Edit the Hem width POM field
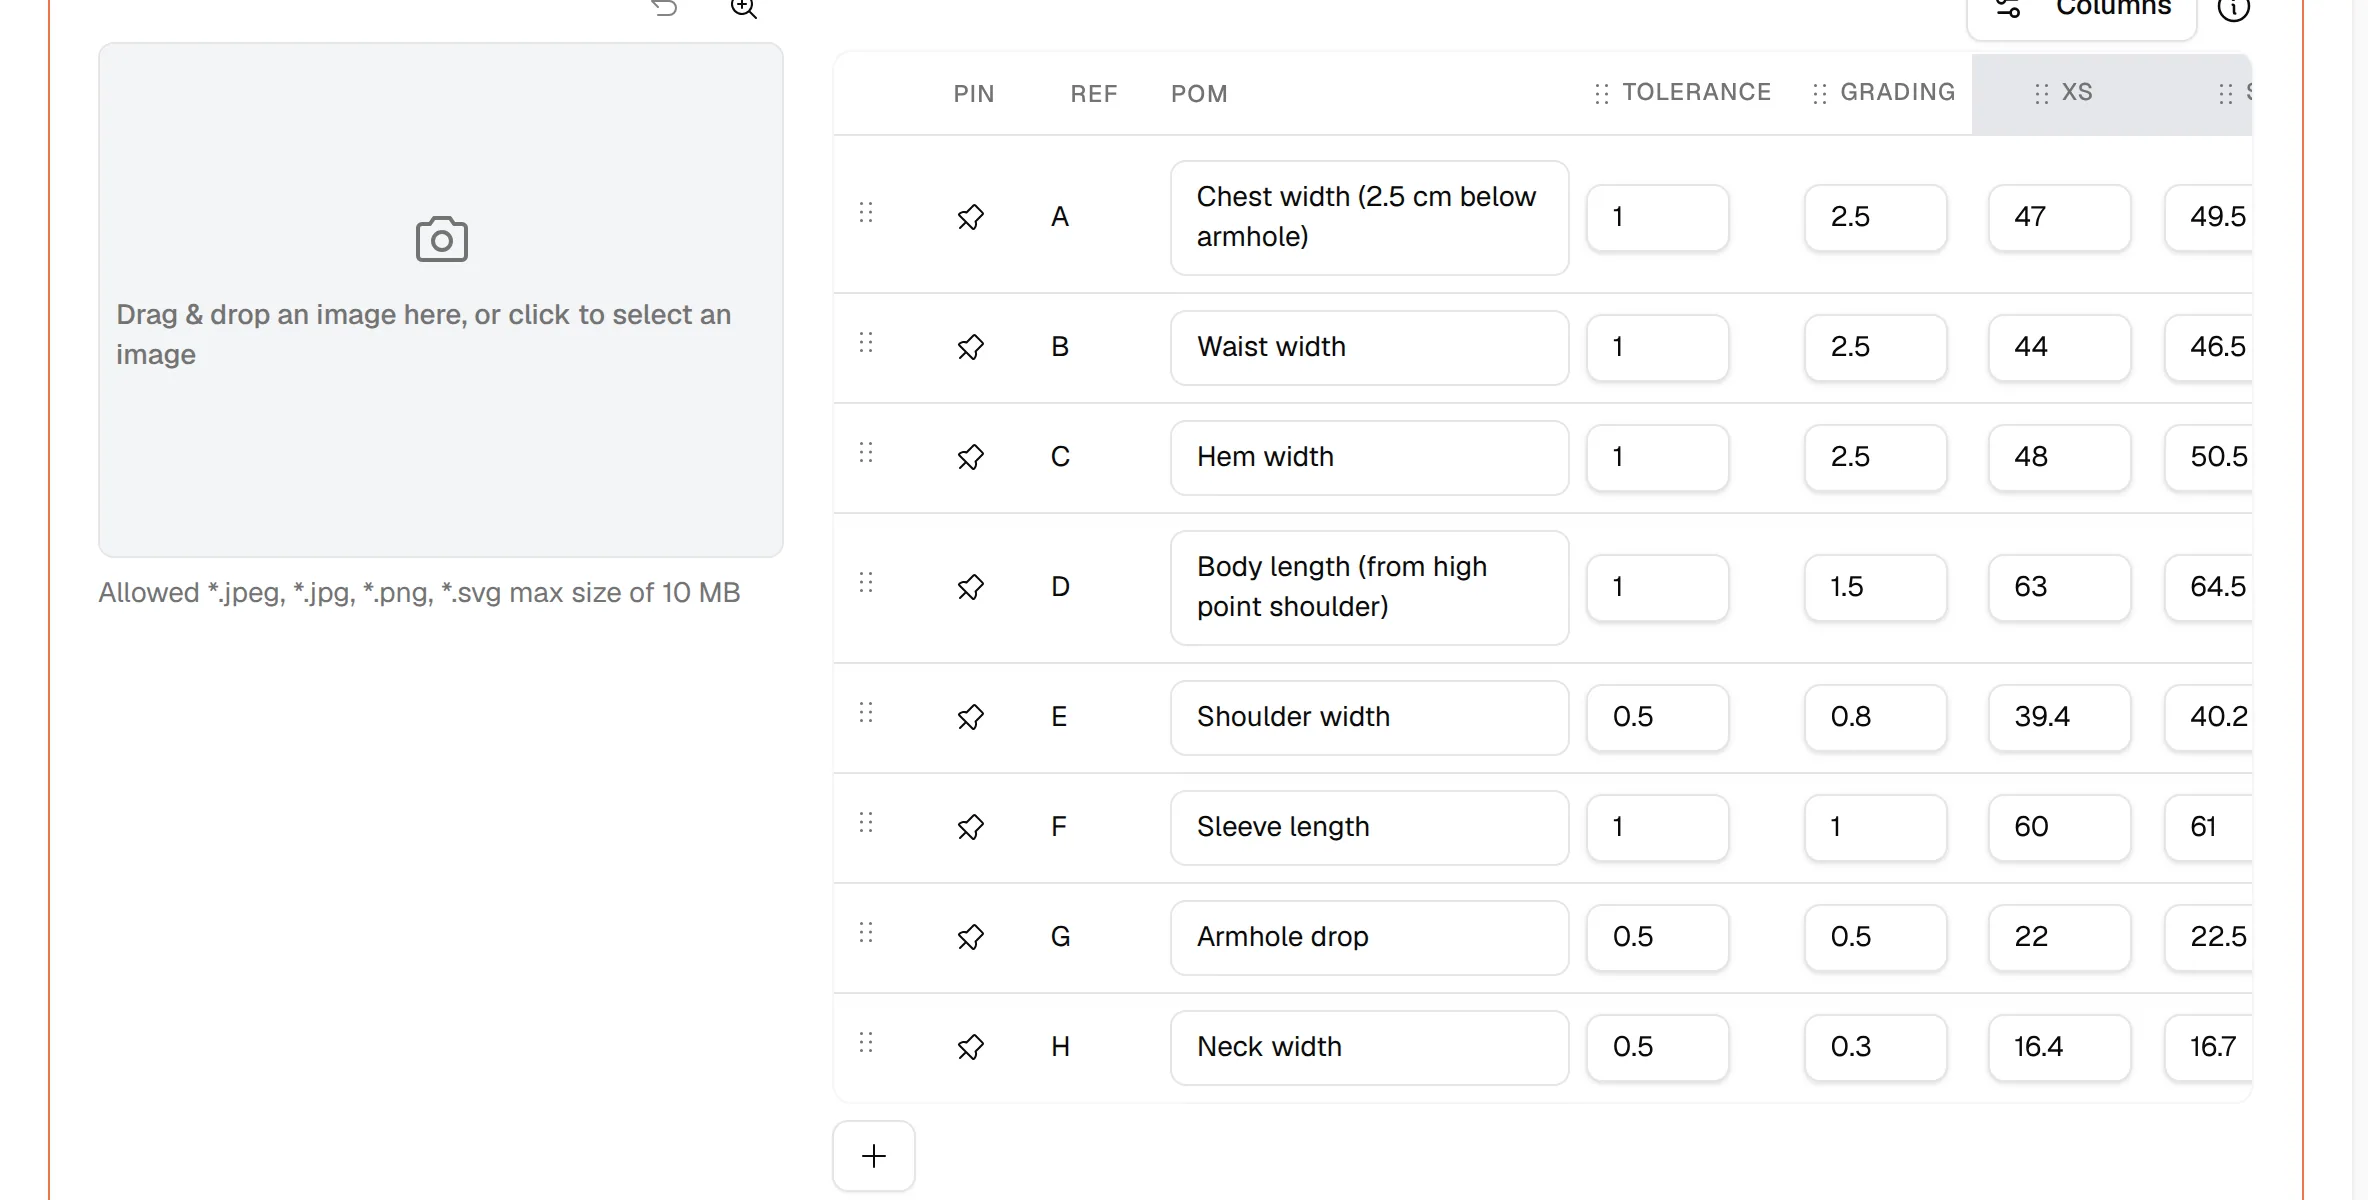2368x1200 pixels. [1369, 457]
